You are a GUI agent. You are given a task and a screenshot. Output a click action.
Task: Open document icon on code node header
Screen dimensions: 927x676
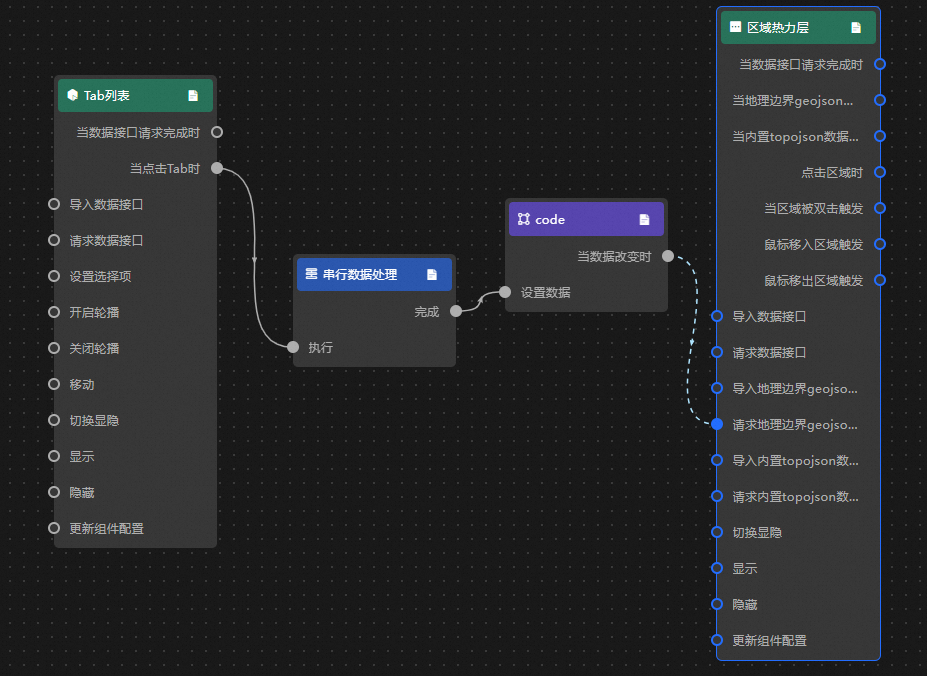pyautogui.click(x=644, y=219)
